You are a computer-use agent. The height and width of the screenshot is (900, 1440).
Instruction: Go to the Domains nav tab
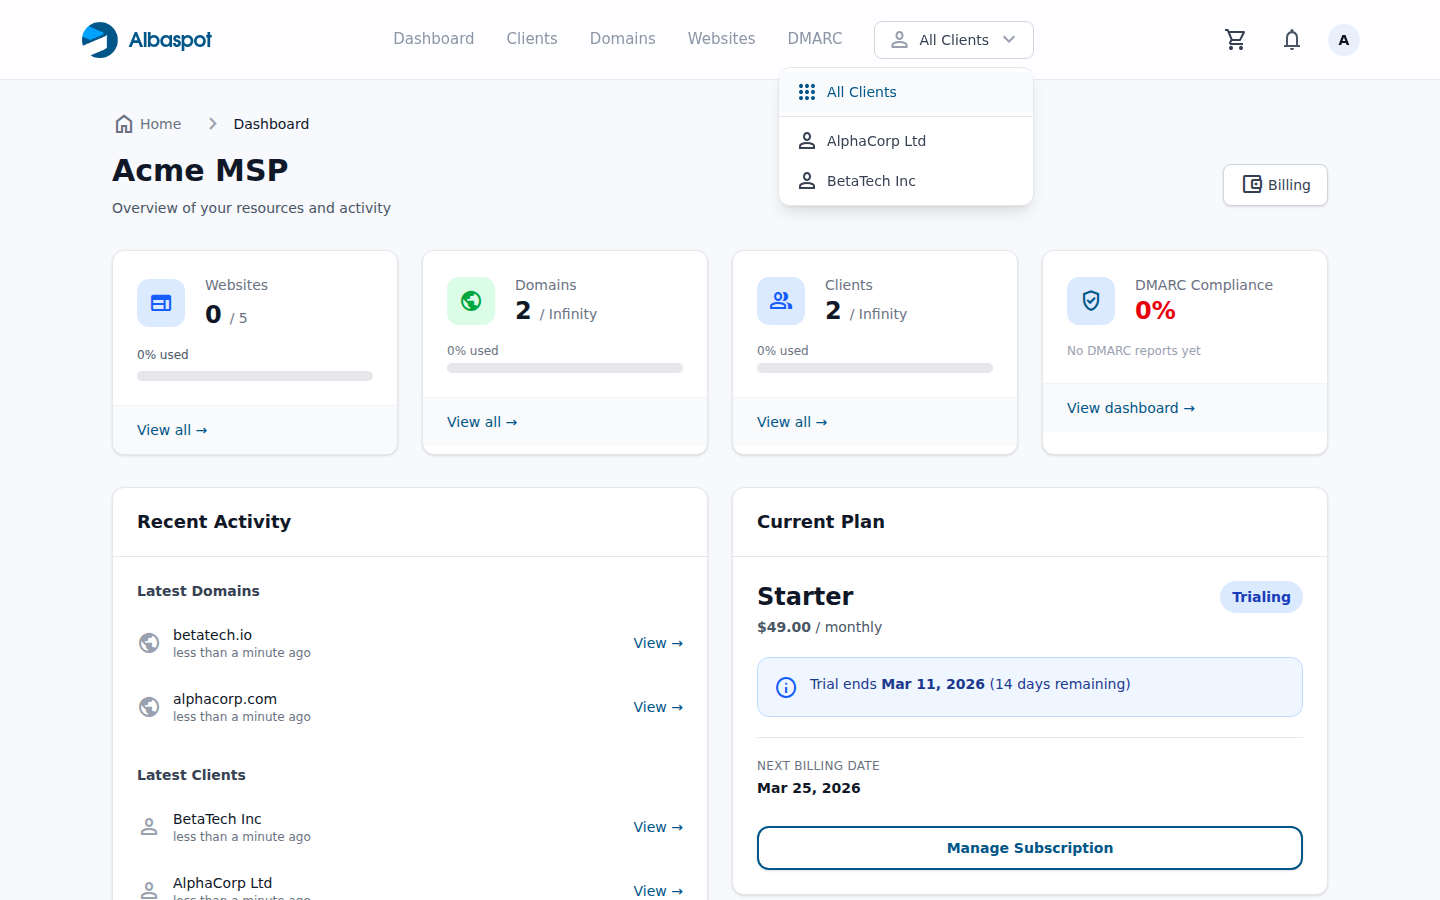pos(622,39)
